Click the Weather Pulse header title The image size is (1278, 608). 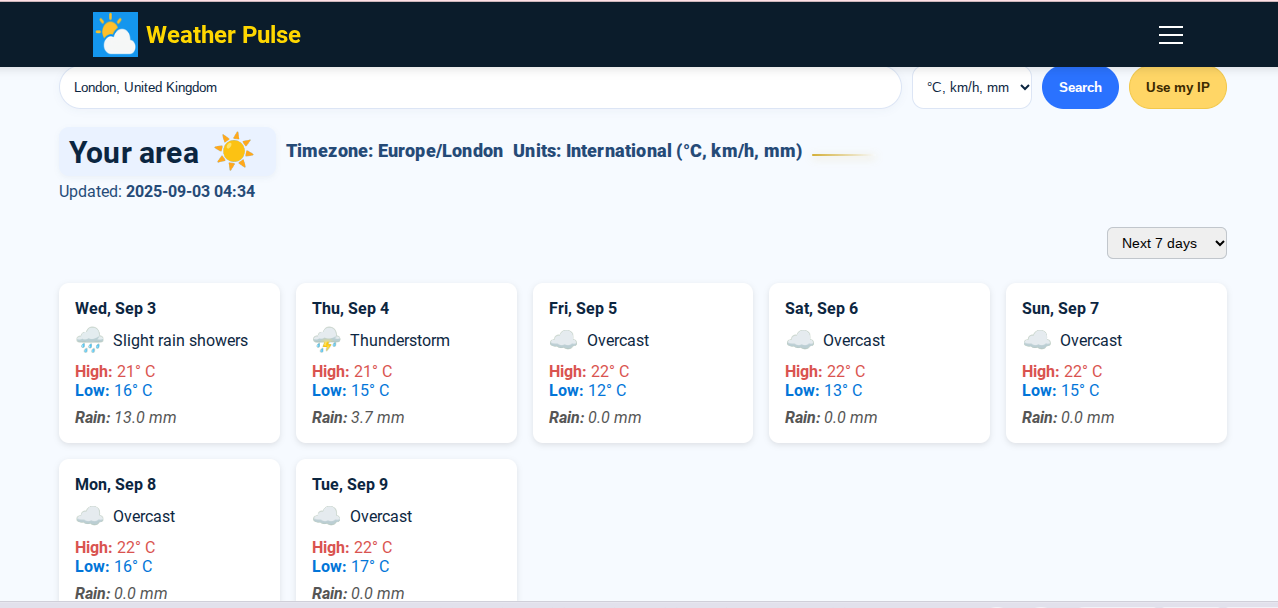pos(223,35)
